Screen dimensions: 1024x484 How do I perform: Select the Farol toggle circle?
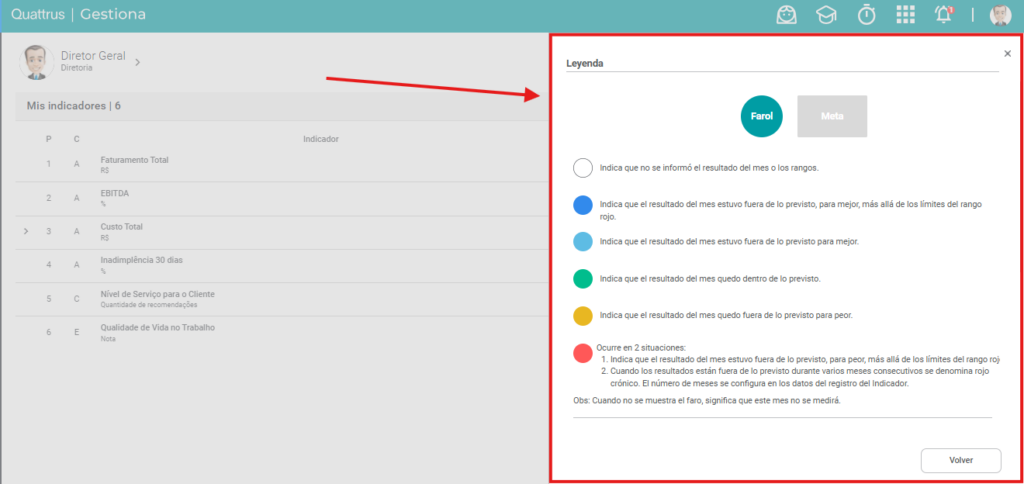(x=761, y=116)
